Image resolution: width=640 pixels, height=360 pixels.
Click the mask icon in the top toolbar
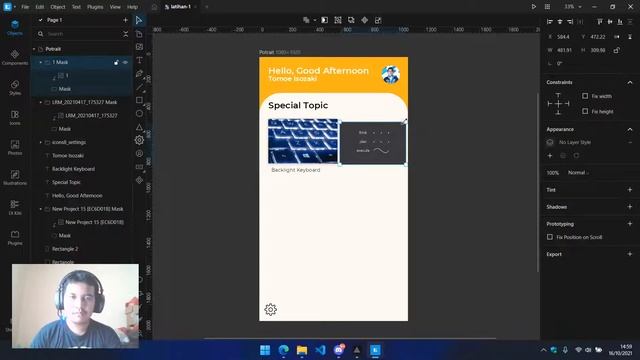[324, 20]
